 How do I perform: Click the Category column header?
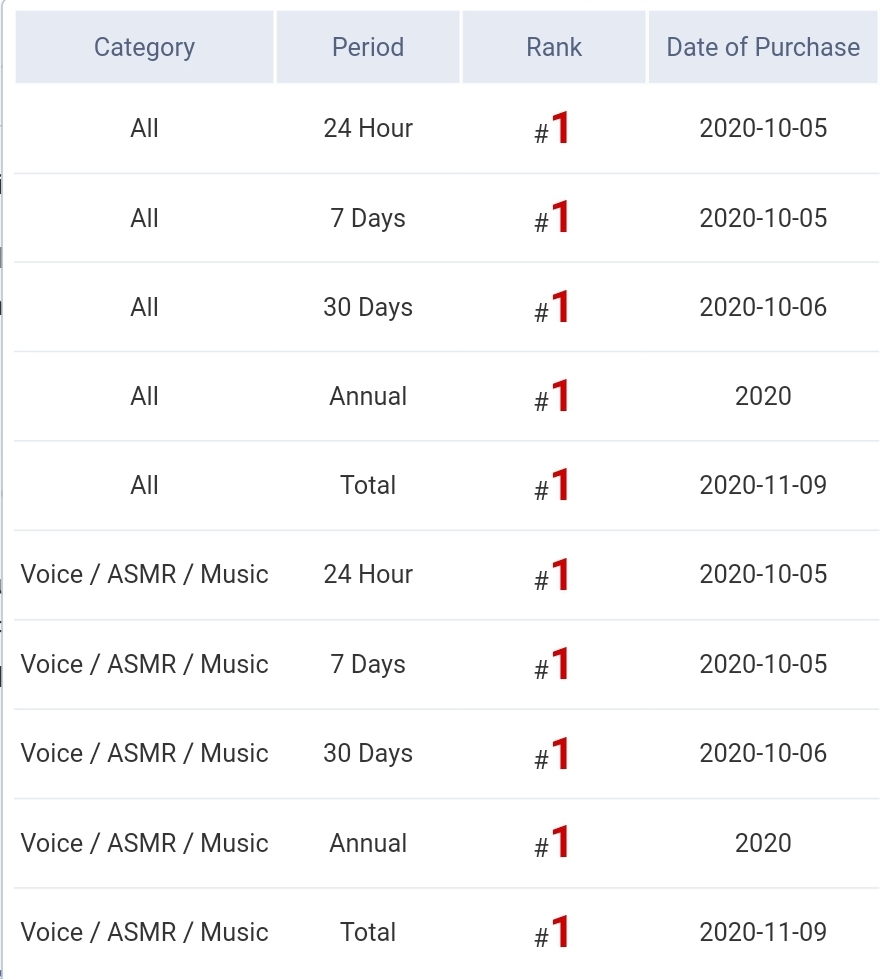(x=144, y=47)
